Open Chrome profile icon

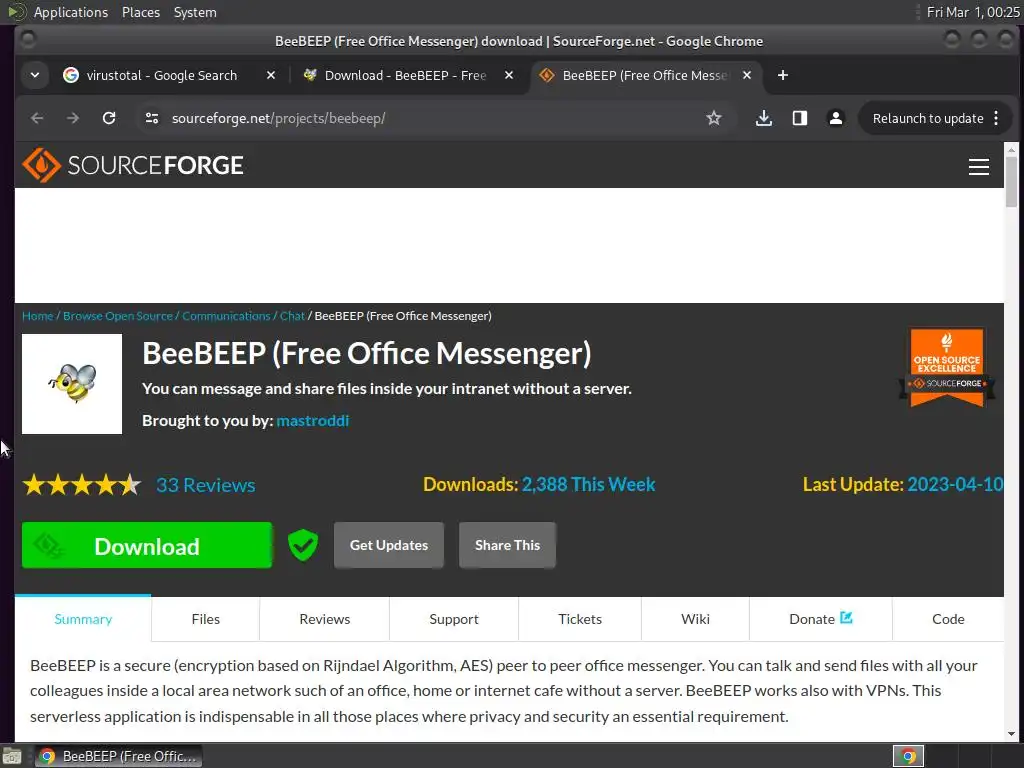tap(835, 118)
